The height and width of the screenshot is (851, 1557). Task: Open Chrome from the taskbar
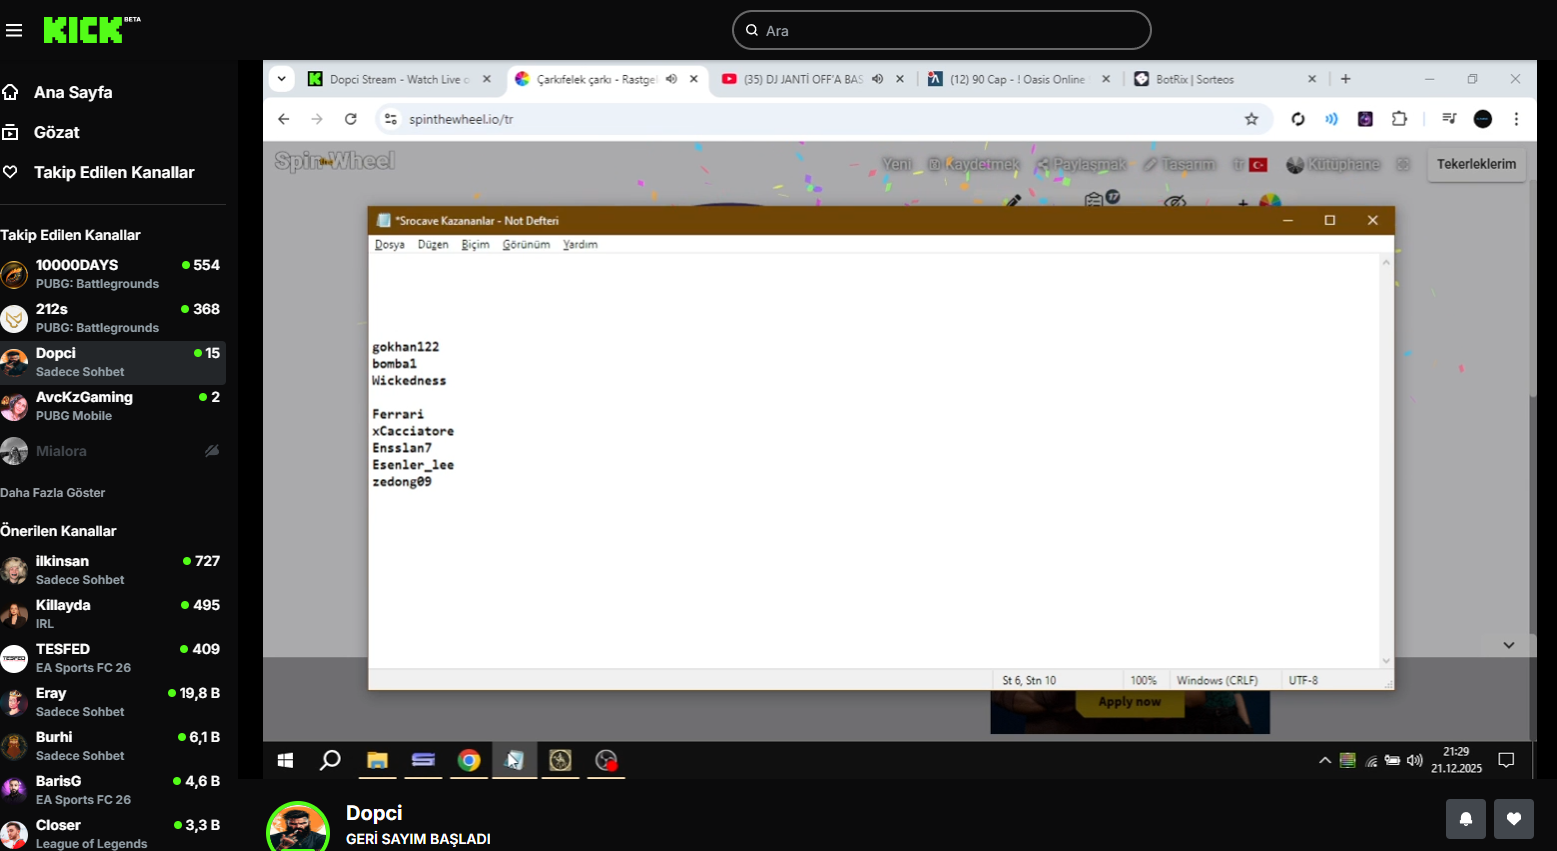pos(469,761)
